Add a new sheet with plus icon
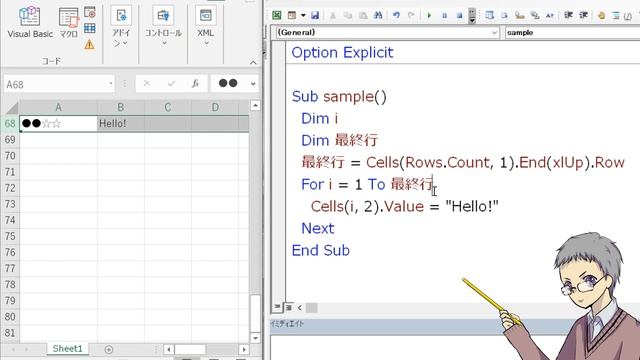This screenshot has height=360, width=640. point(109,349)
